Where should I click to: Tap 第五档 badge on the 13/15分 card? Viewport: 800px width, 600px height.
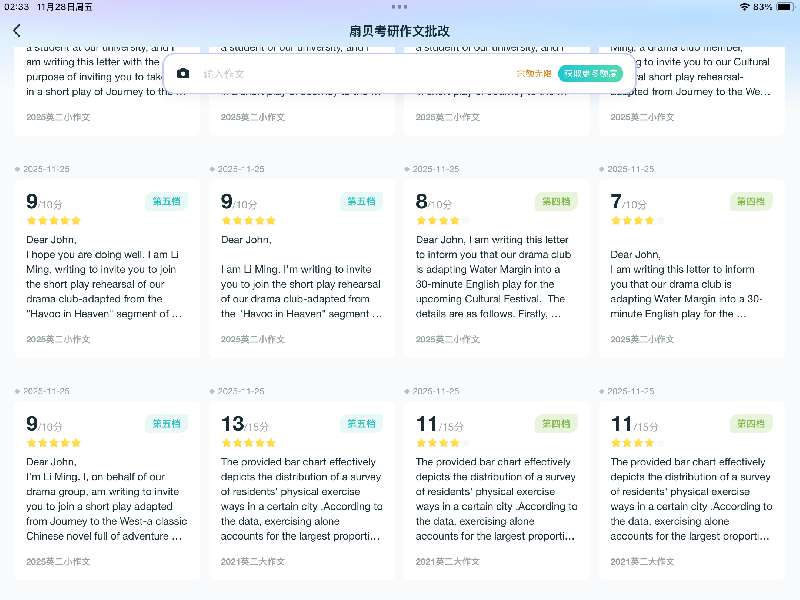(x=361, y=423)
